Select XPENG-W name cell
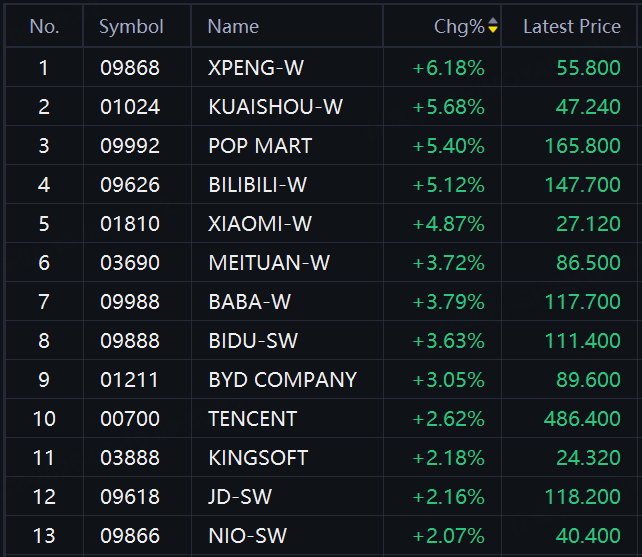The width and height of the screenshot is (642, 557). (x=256, y=68)
